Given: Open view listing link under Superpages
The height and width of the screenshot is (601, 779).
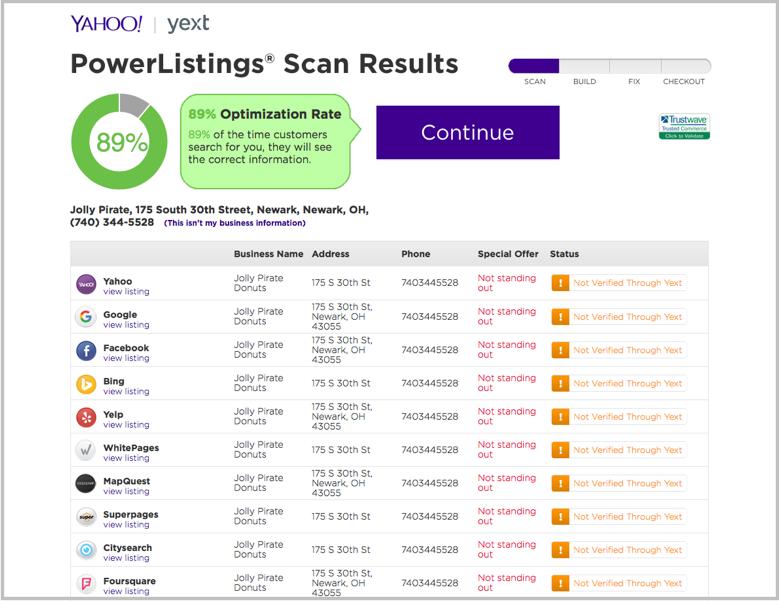Looking at the screenshot, I should coord(126,525).
